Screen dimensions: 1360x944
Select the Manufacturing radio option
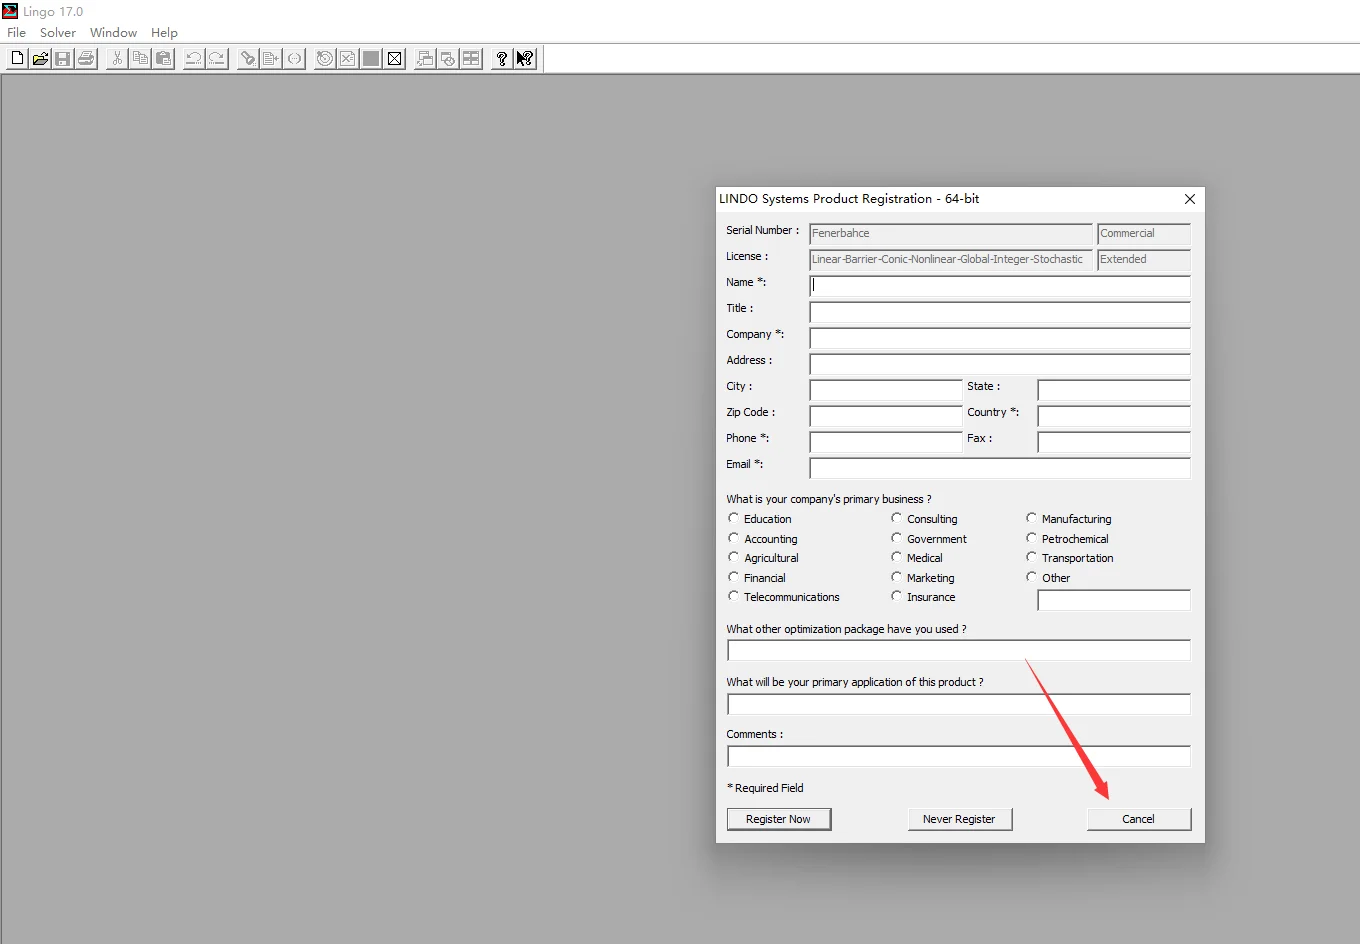1031,518
